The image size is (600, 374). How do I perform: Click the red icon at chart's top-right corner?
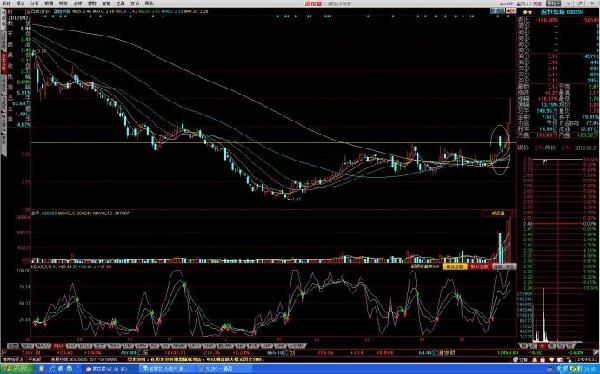coord(511,11)
